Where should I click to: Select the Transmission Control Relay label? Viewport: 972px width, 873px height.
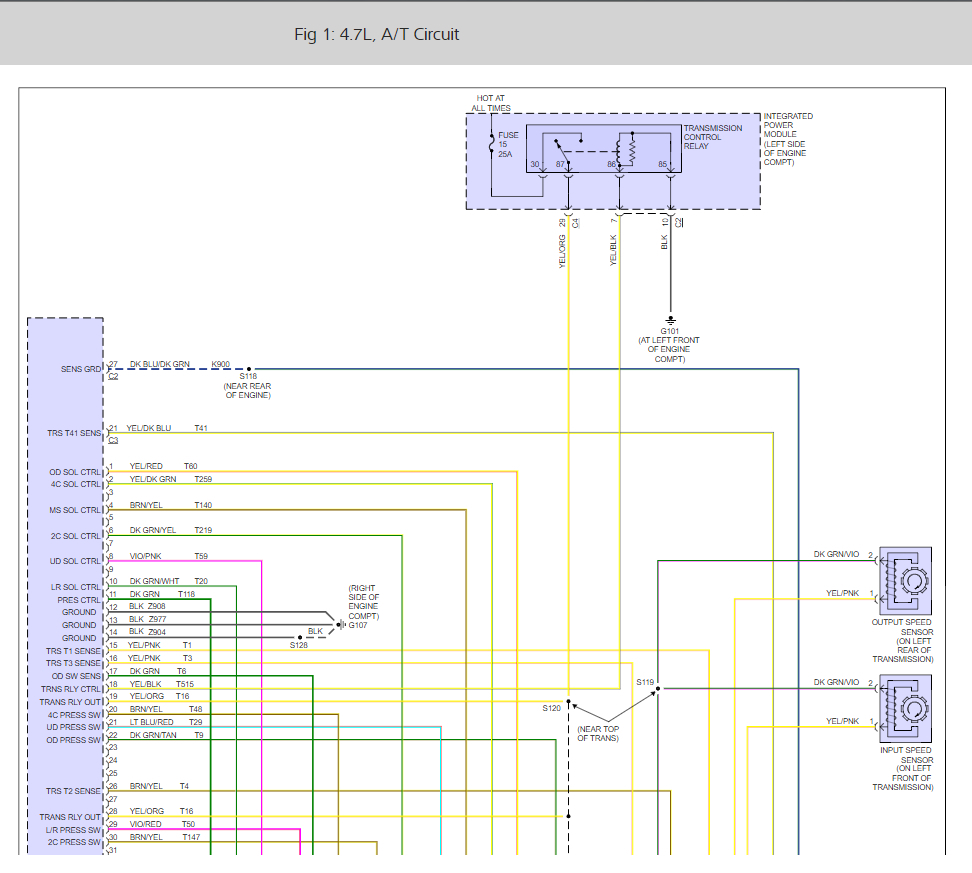point(713,137)
